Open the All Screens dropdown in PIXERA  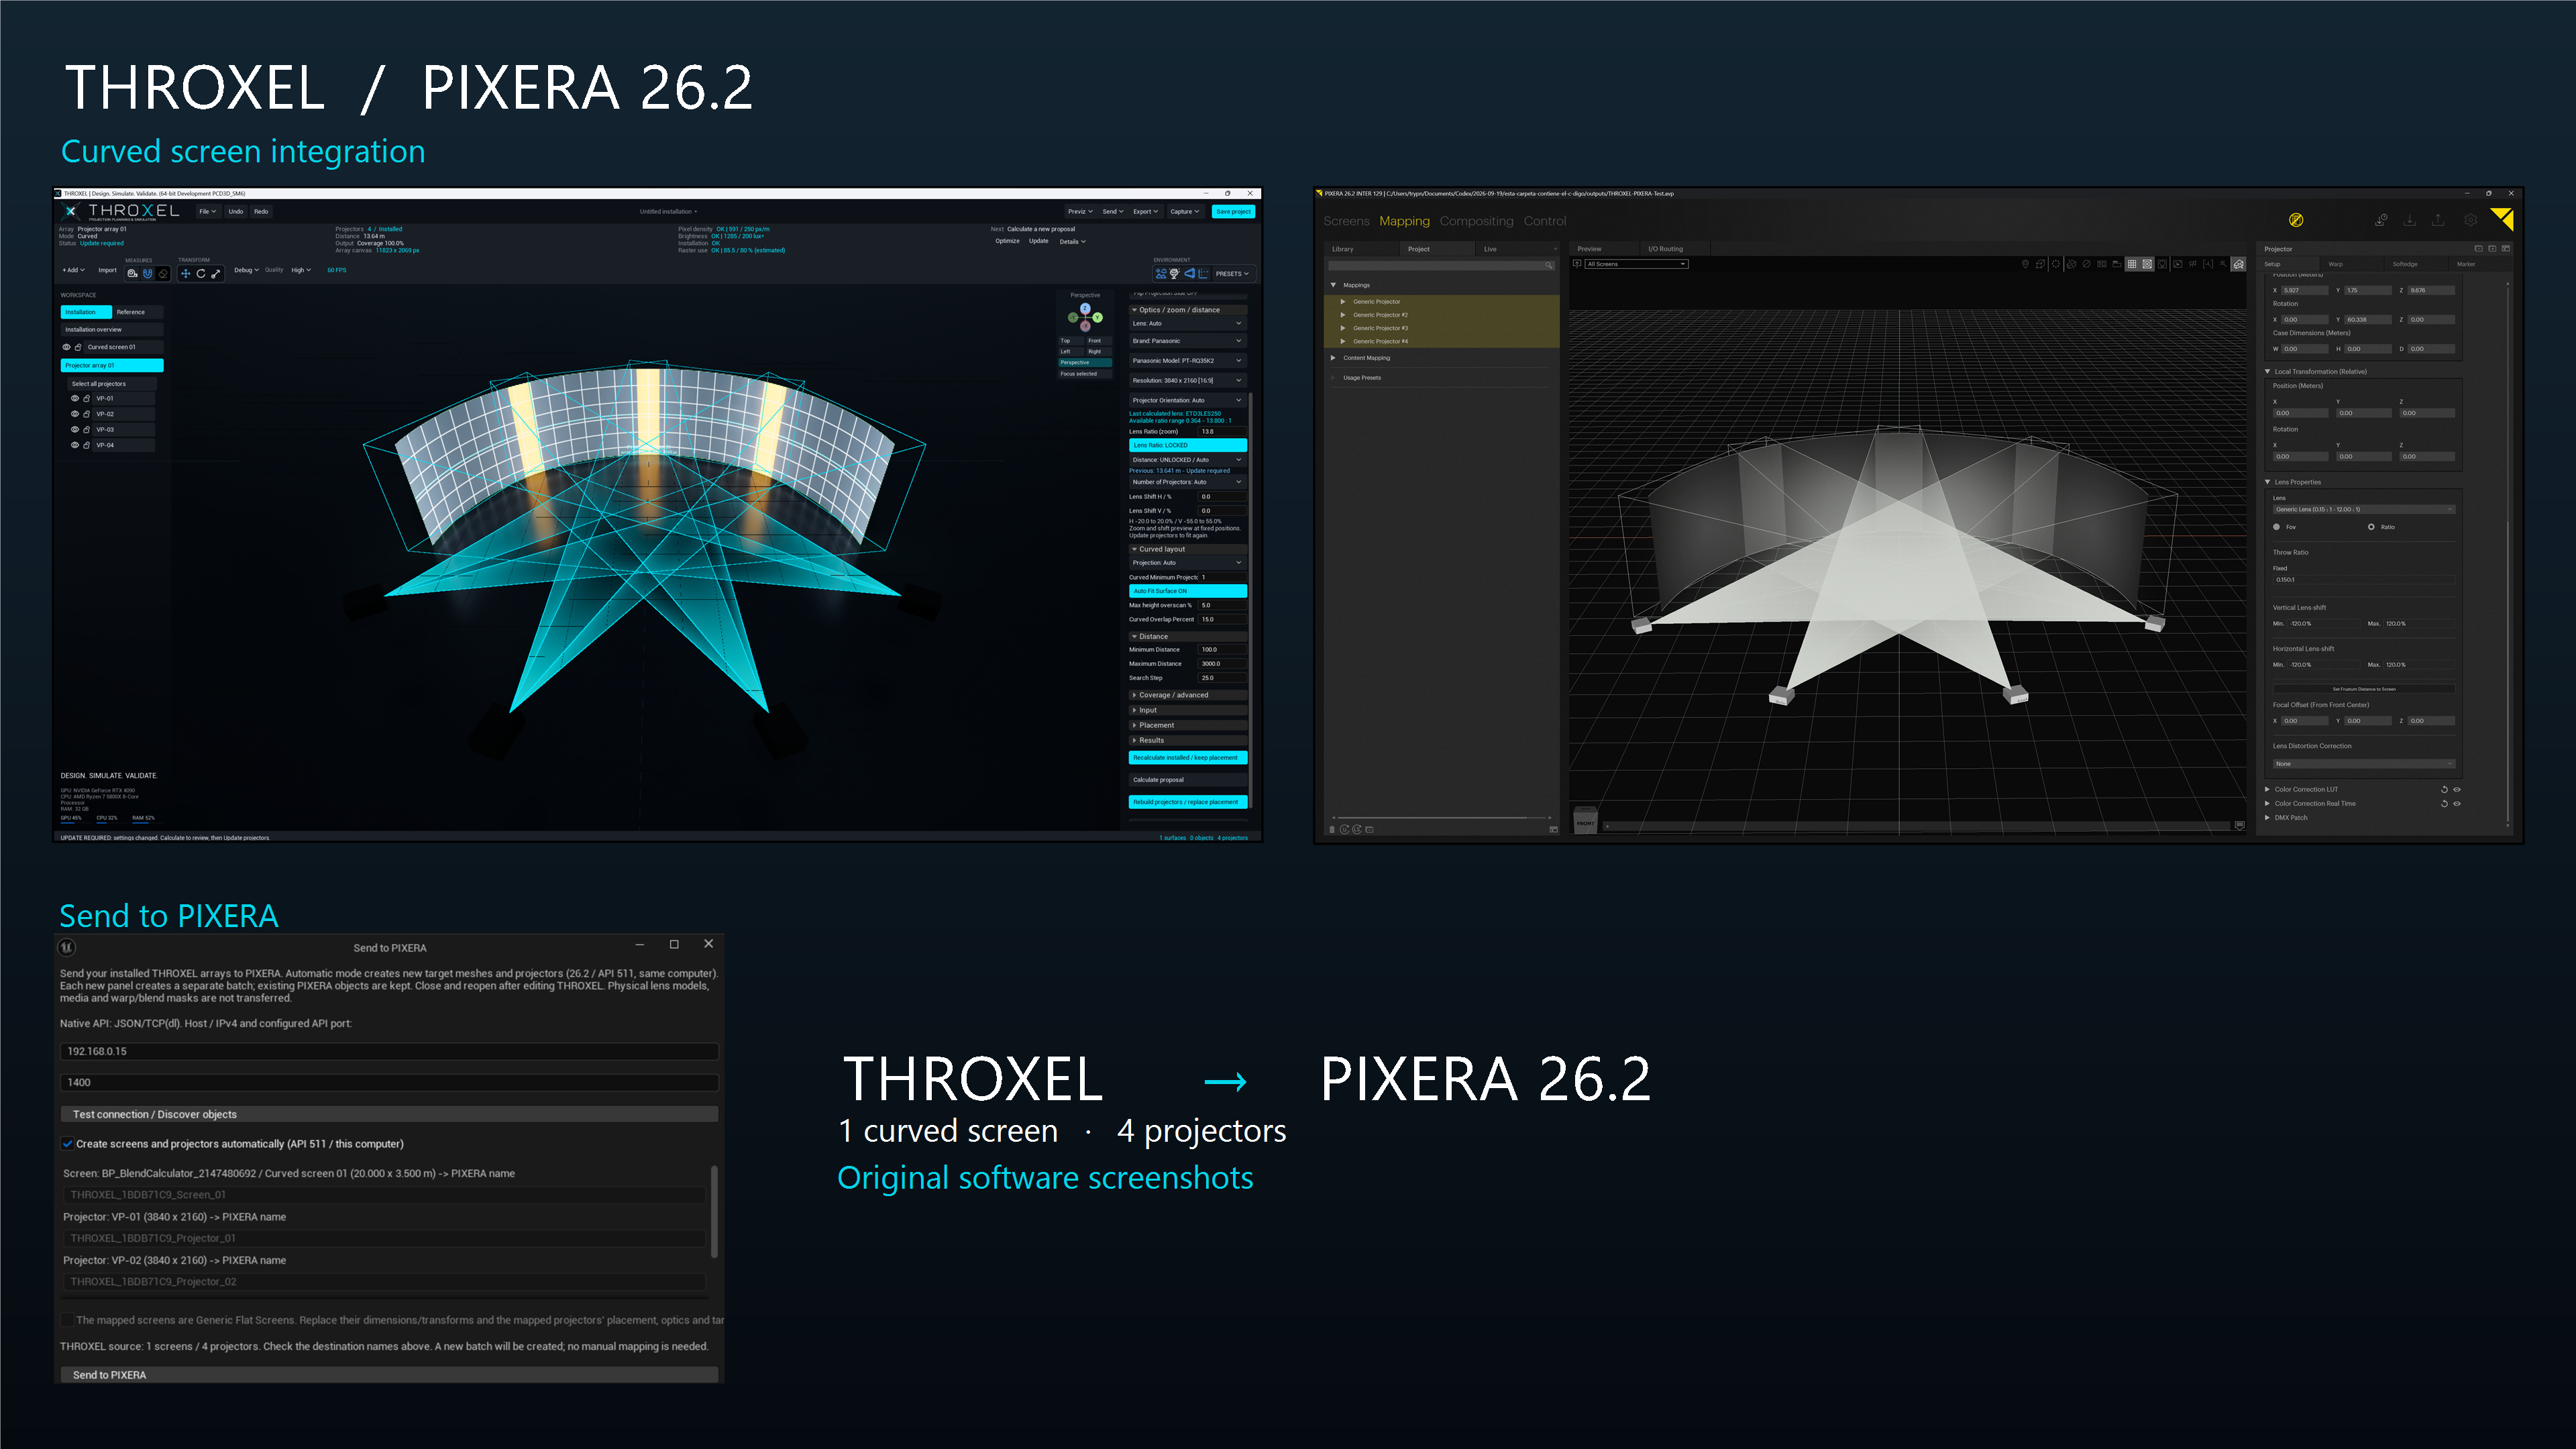coord(1636,264)
